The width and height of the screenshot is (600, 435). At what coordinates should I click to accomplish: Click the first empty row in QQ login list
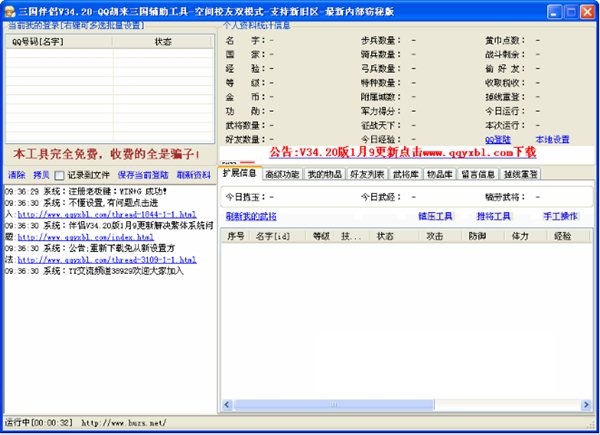click(x=110, y=54)
